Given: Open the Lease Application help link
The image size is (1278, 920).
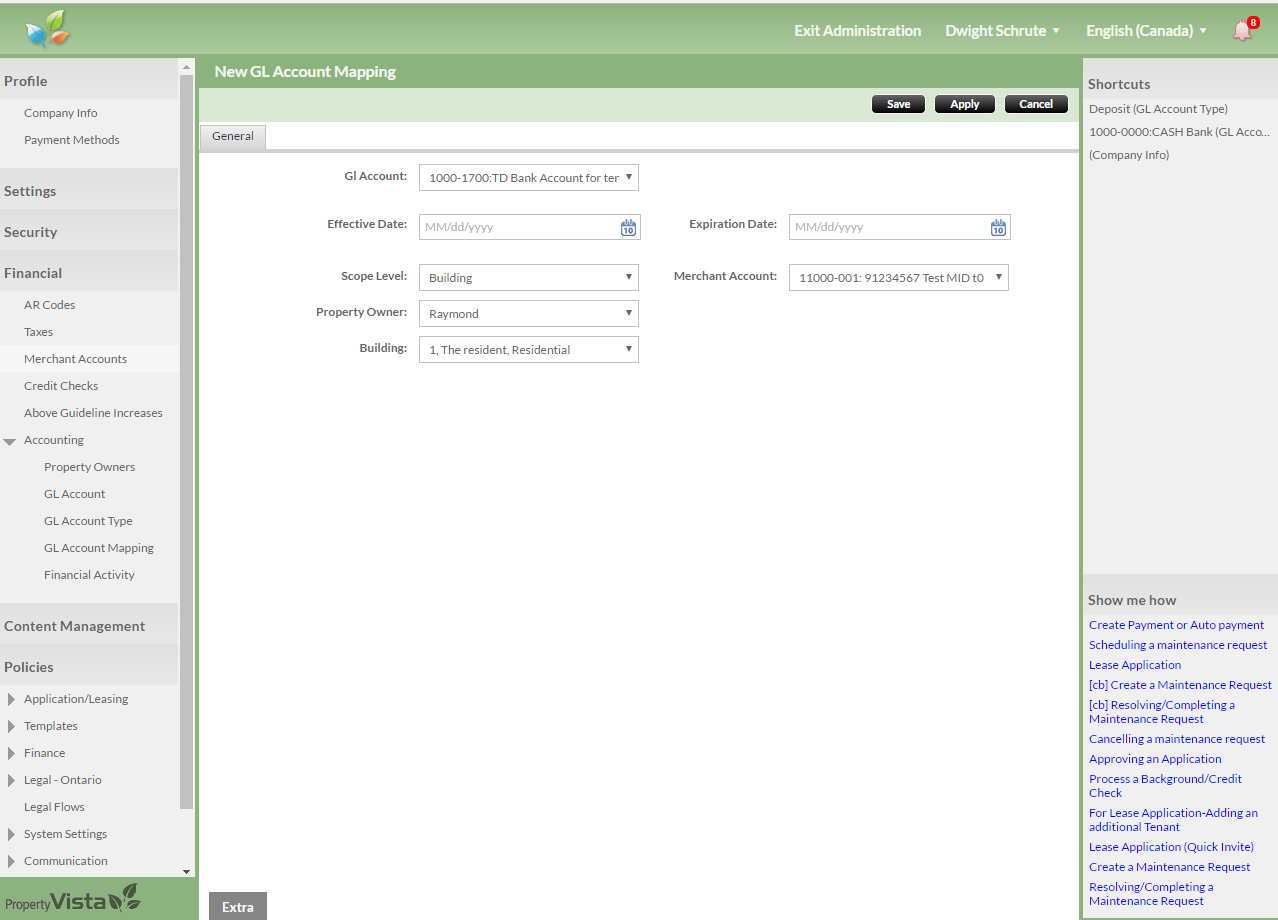Looking at the screenshot, I should pos(1135,665).
